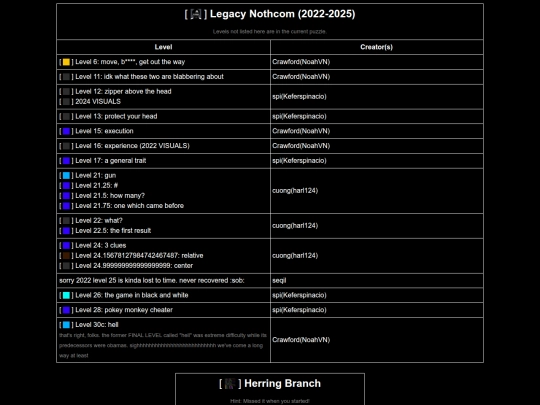540x405 pixels.
Task: Click the spi(Keferspinacio) cell for Level 28
Action: (x=377, y=310)
